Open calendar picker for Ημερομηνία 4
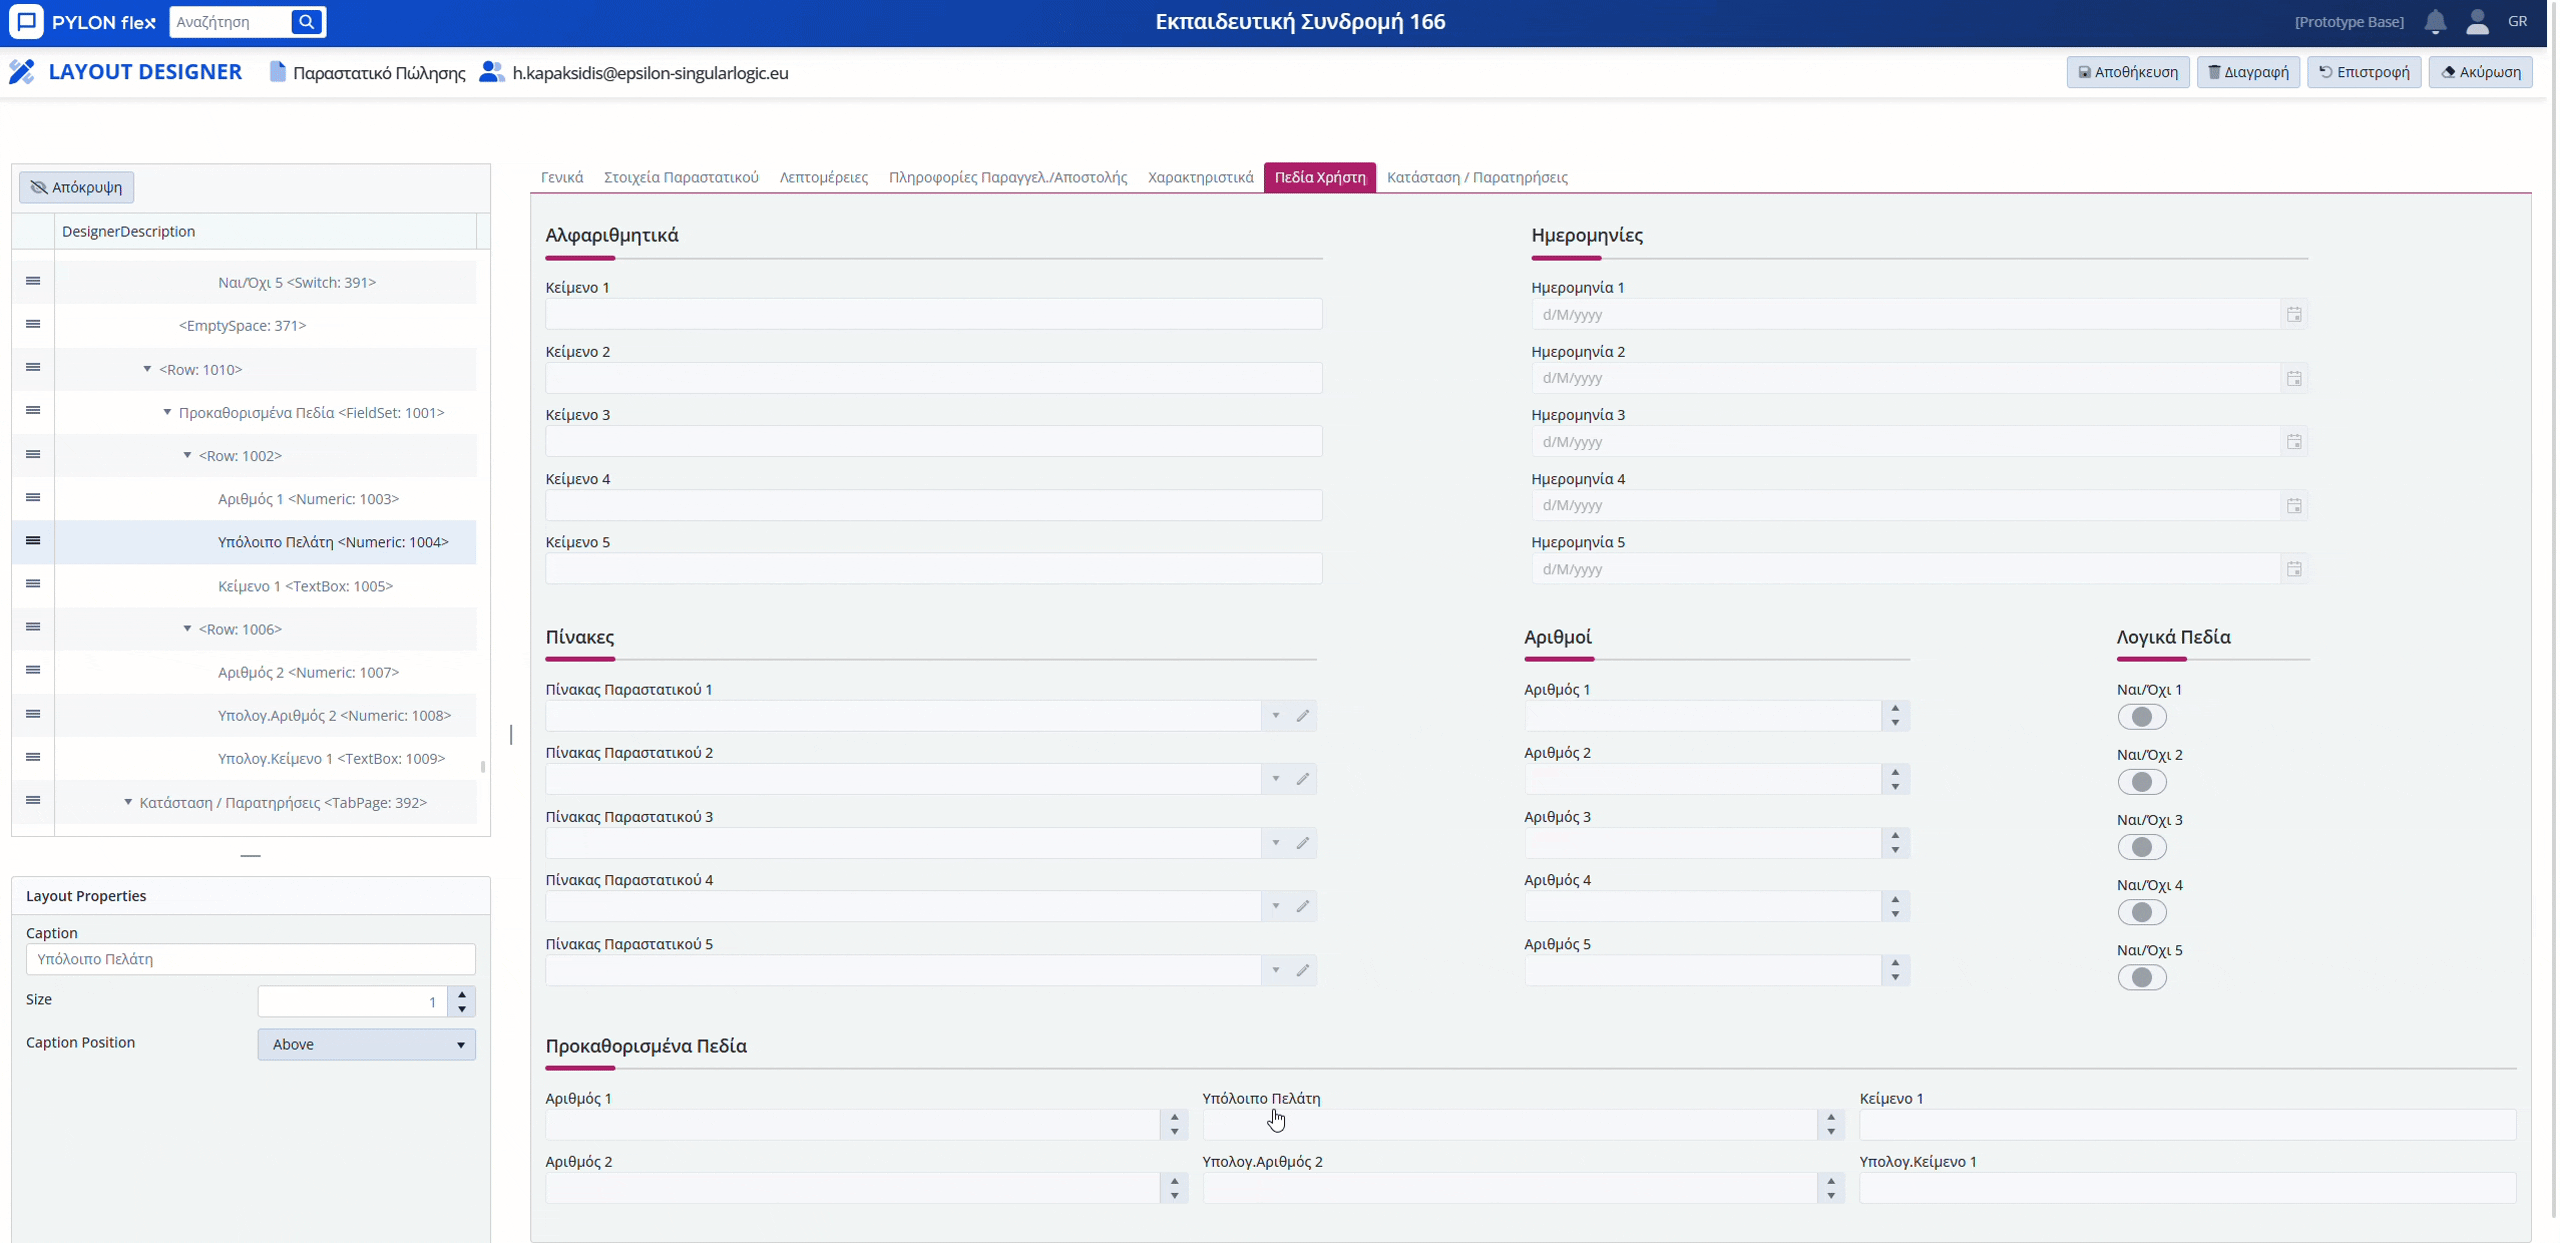The image size is (2560, 1243). (2294, 506)
